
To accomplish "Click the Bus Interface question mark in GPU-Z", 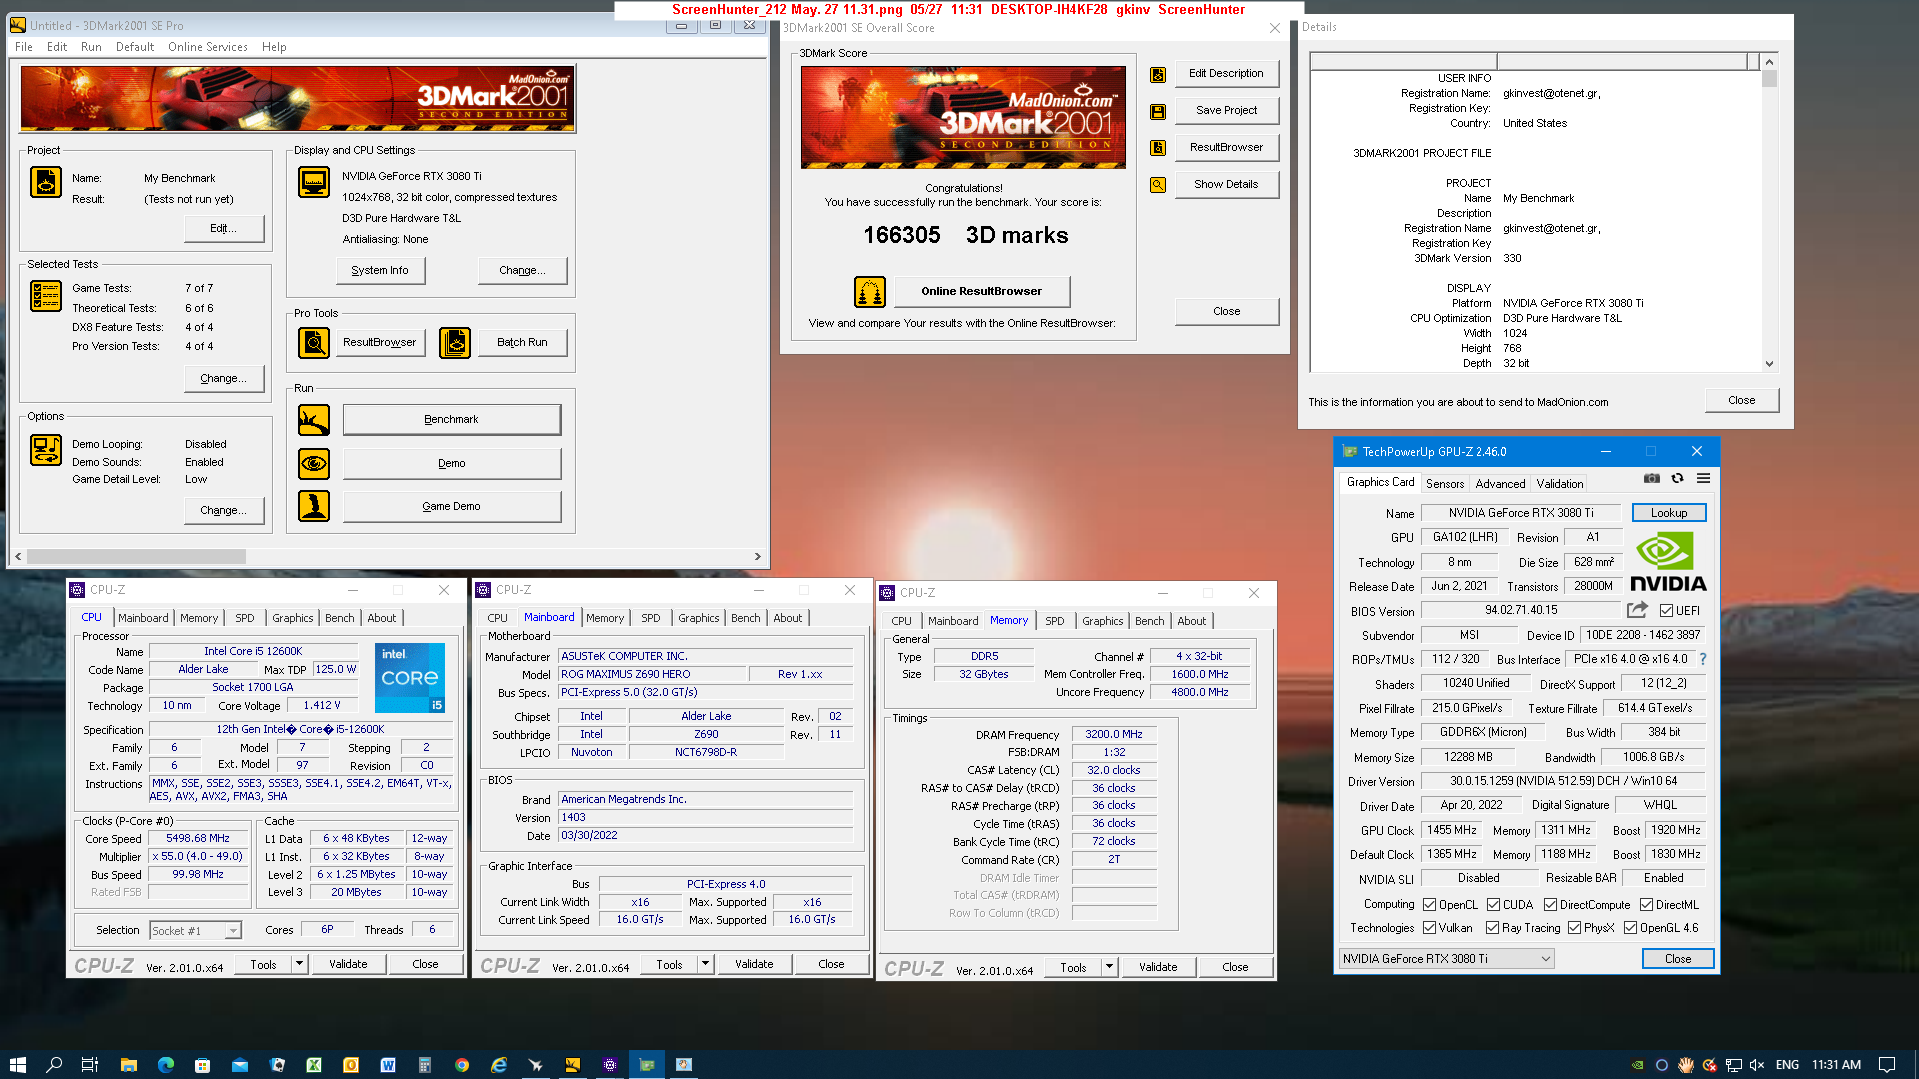I will coord(1703,659).
